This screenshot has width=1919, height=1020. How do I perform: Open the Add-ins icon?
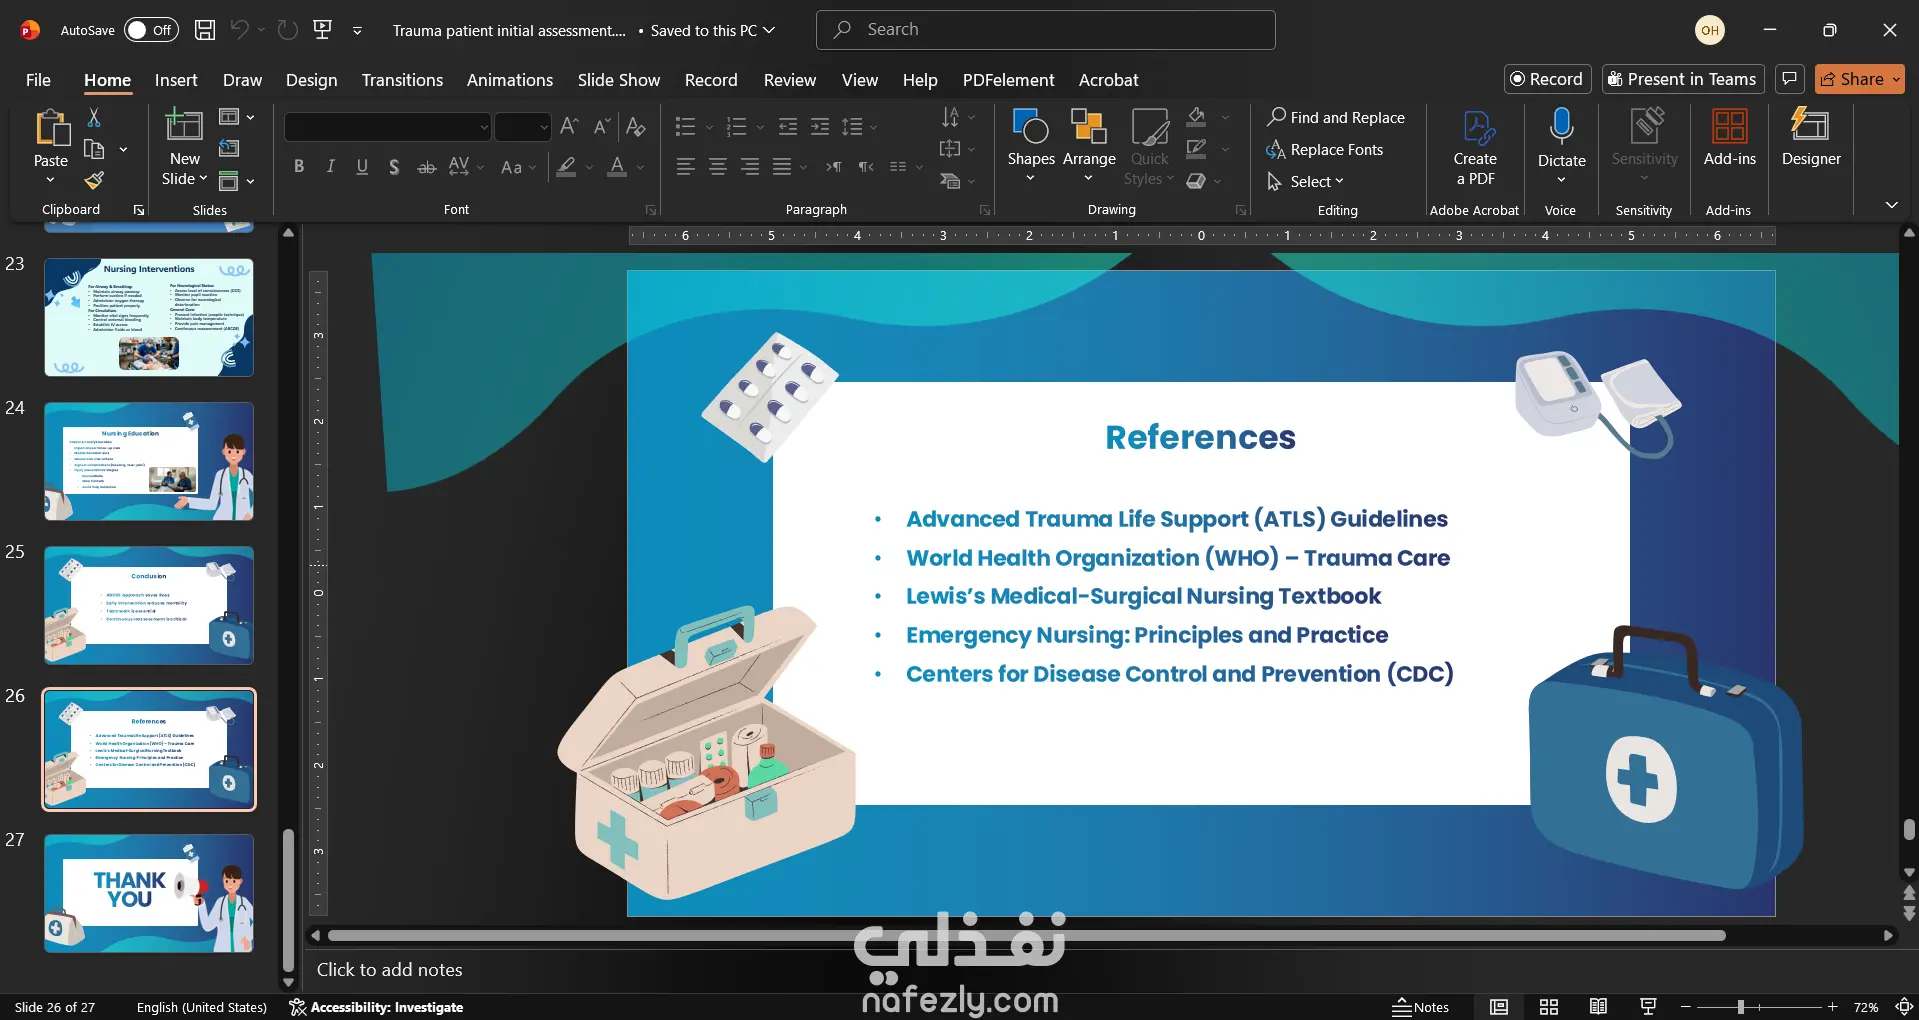(1730, 127)
